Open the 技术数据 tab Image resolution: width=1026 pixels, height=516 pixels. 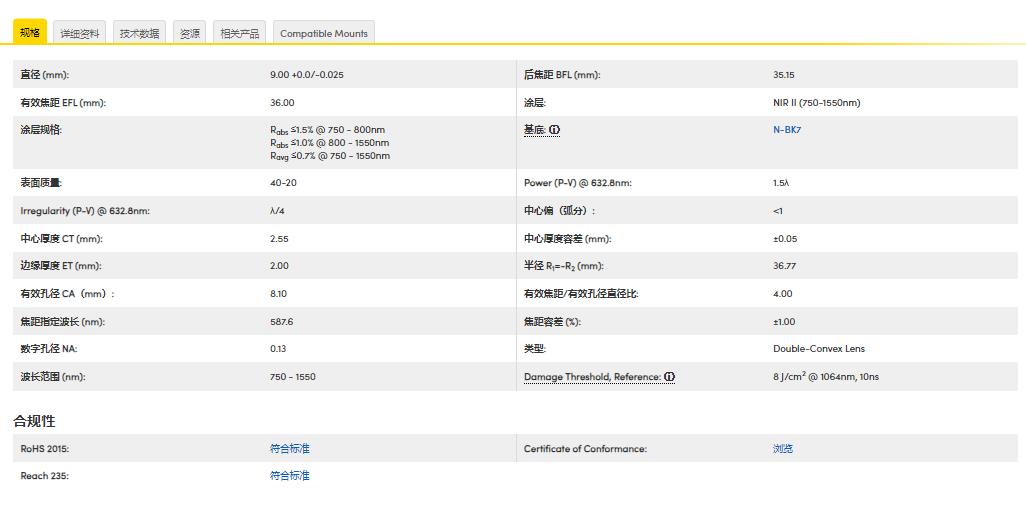[139, 33]
